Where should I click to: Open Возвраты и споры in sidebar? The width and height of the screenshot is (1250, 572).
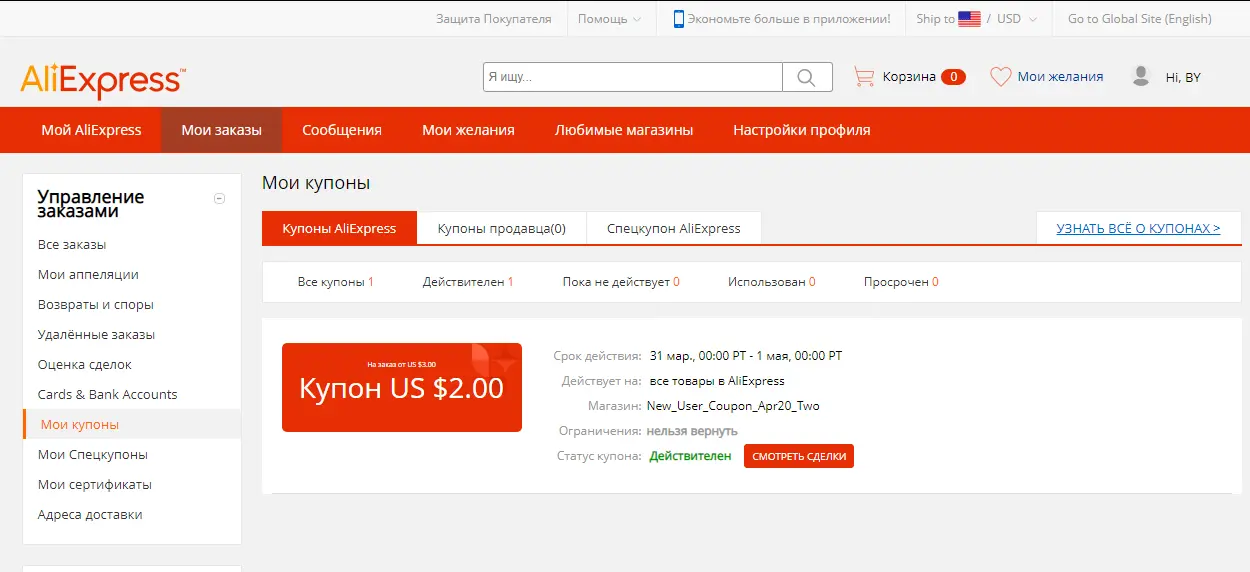(96, 304)
